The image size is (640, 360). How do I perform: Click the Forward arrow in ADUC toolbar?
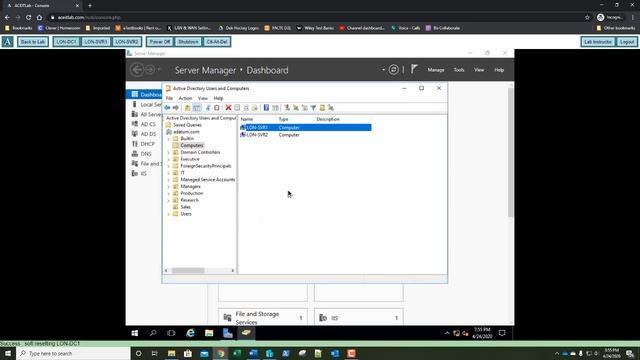point(176,108)
